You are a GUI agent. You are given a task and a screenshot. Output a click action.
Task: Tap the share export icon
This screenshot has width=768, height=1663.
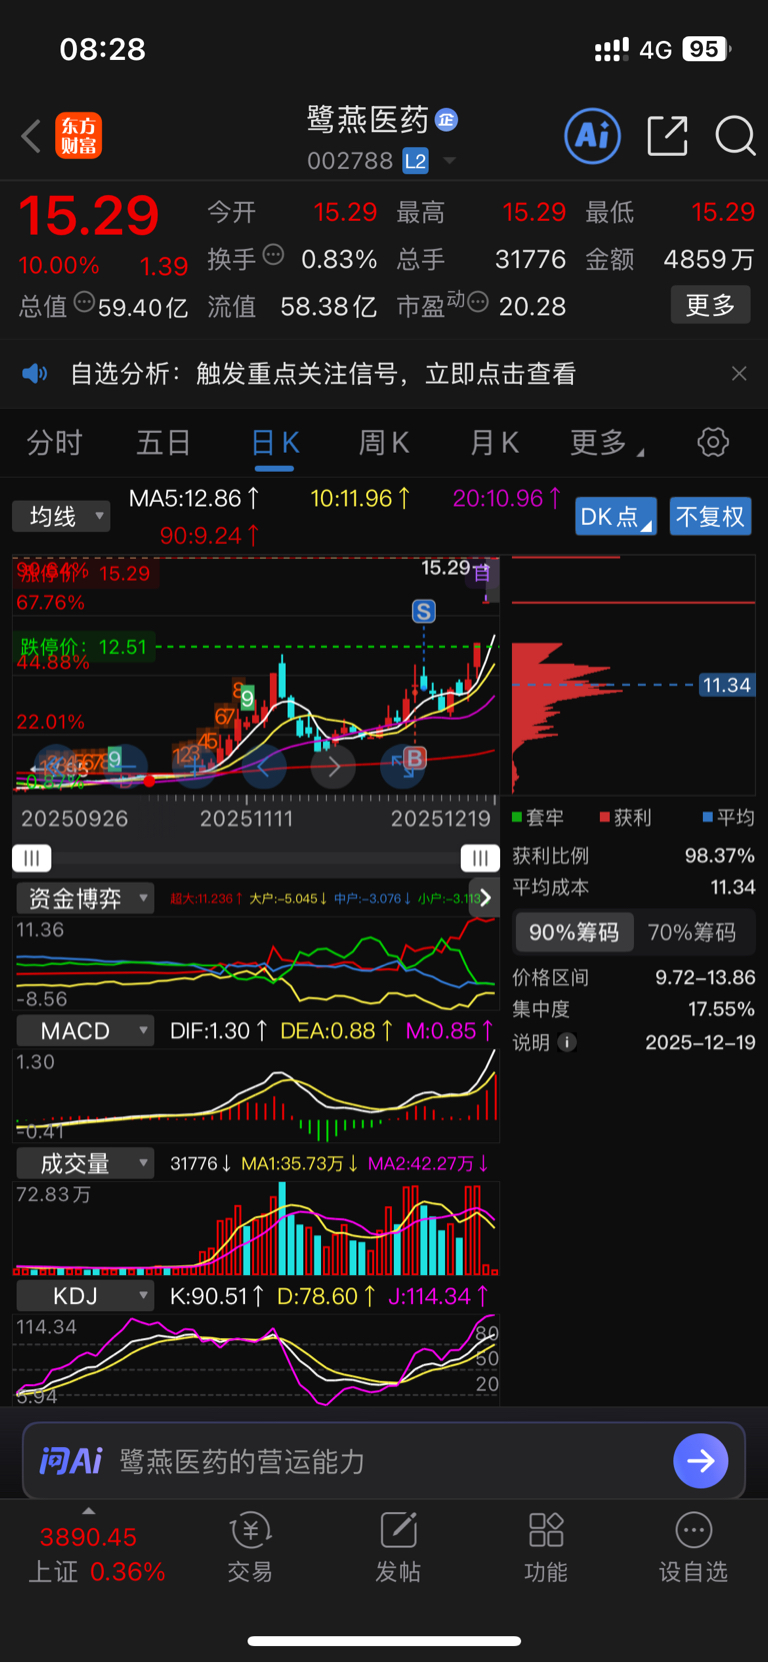pos(667,136)
